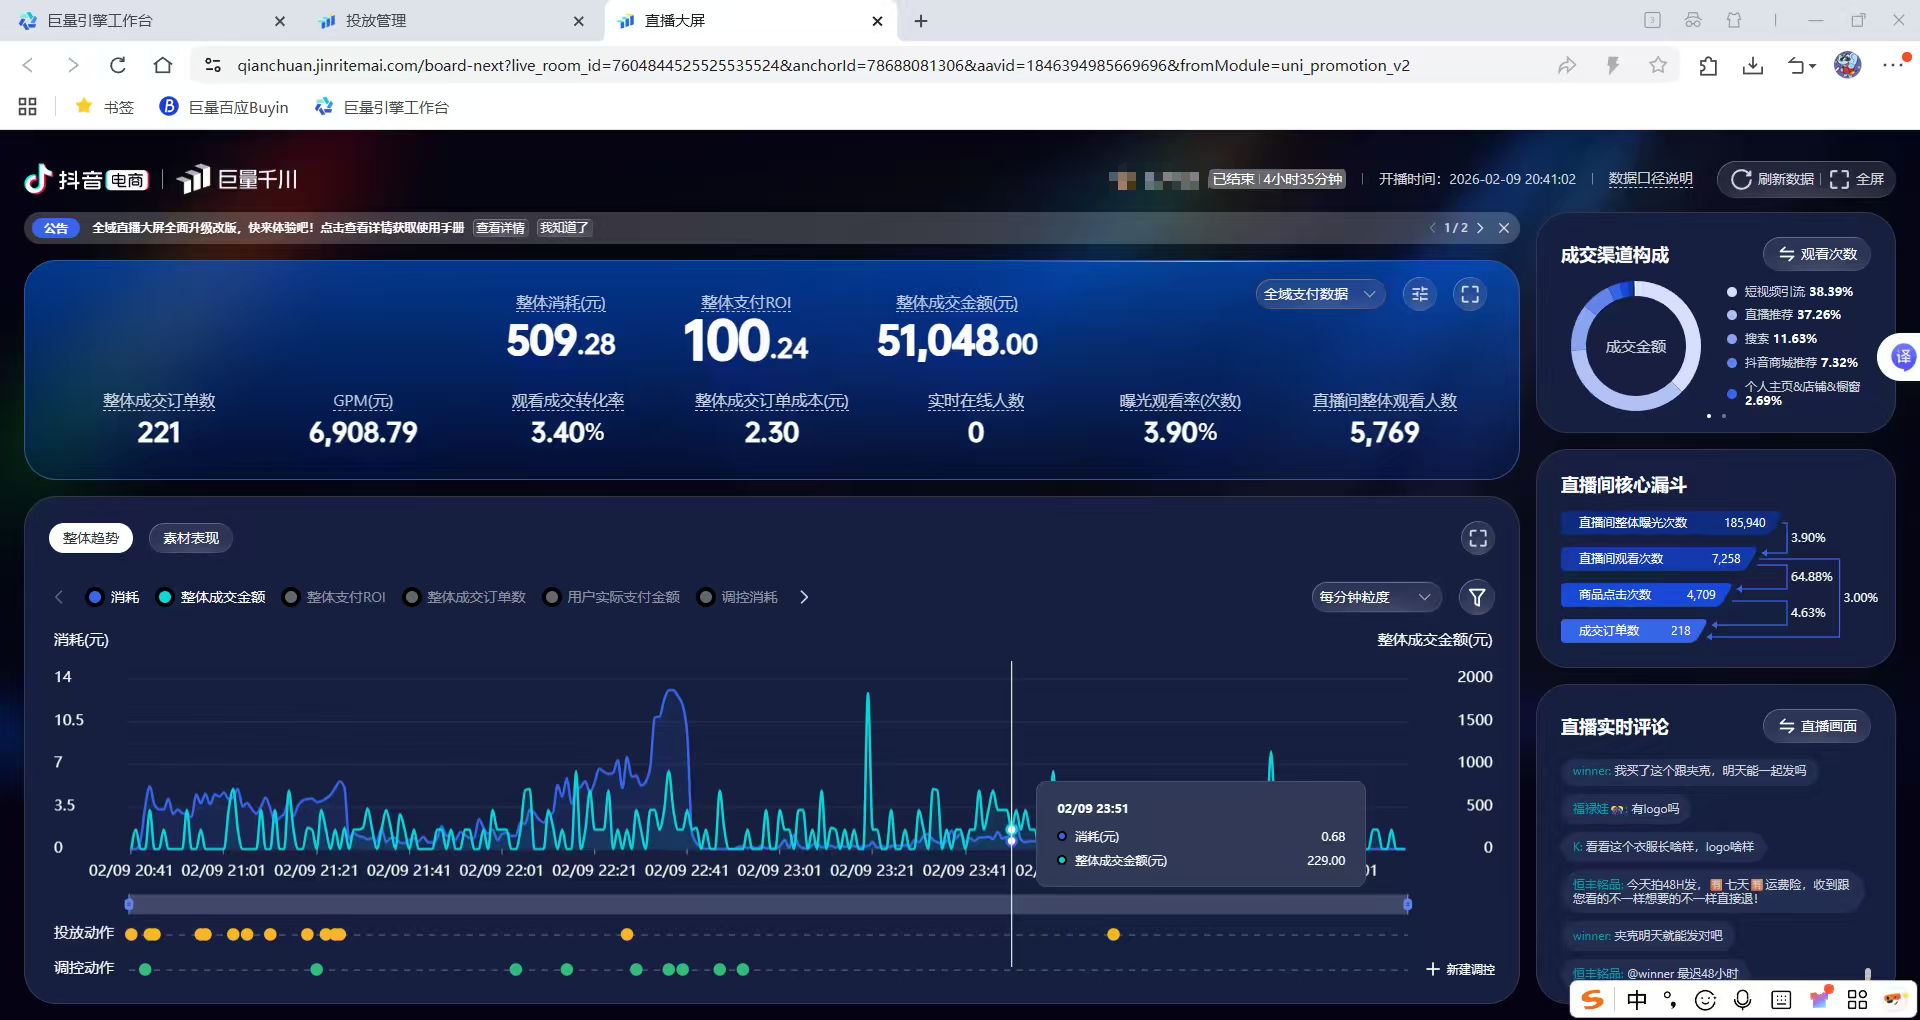This screenshot has width=1920, height=1020.
Task: Click the refresh data icon
Action: [x=1741, y=179]
